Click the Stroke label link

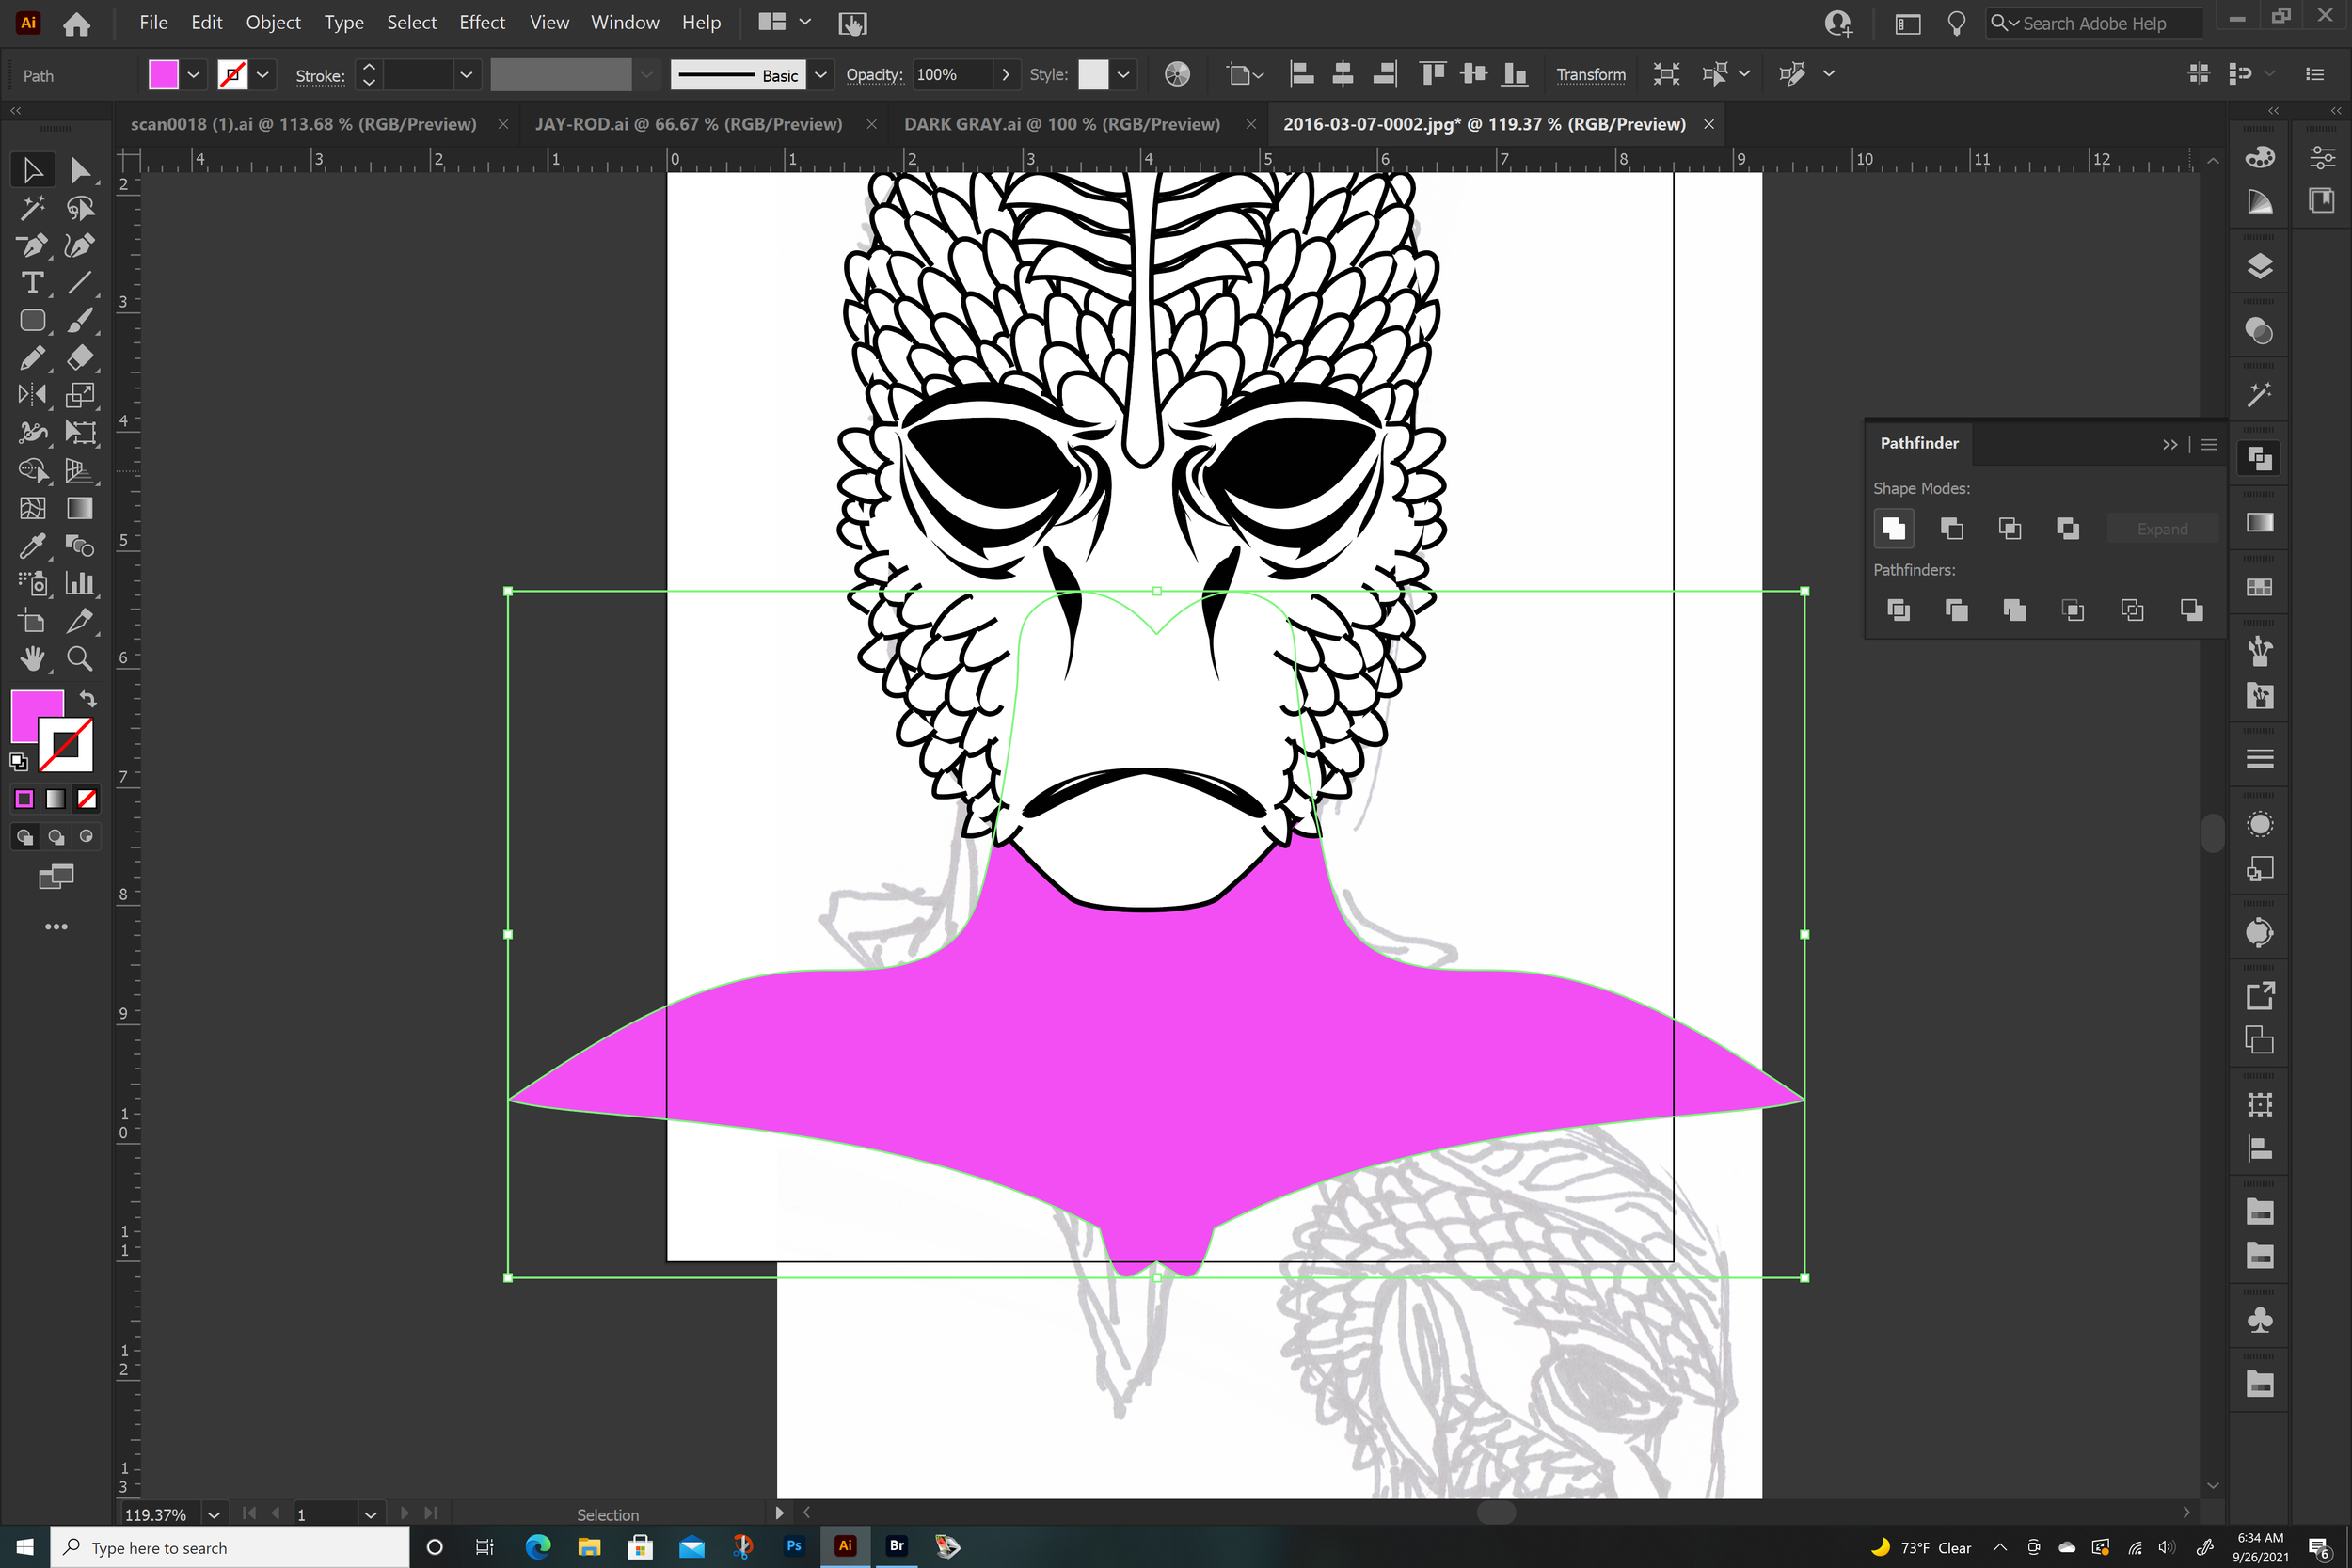coord(320,75)
